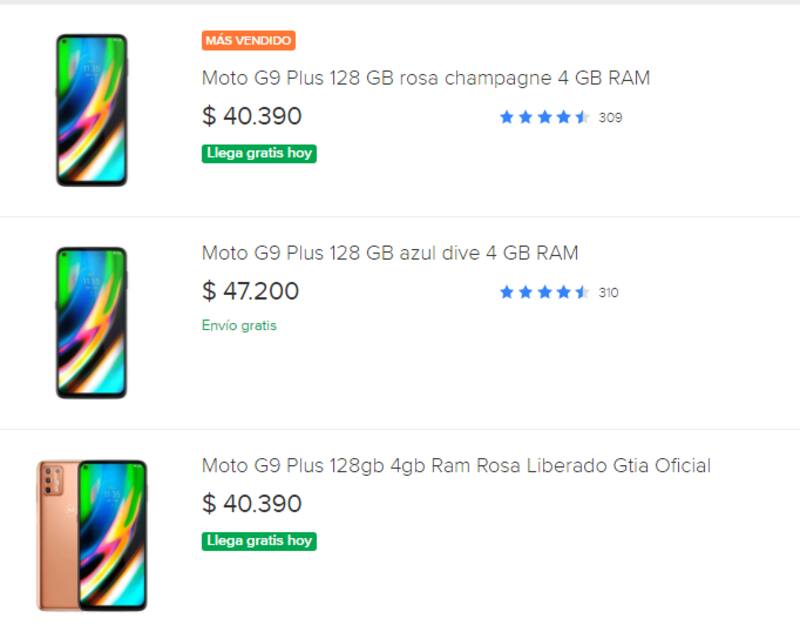The height and width of the screenshot is (632, 800).
Task: Click Rosa Liberado listing's $ 40.390 price
Action: tap(251, 503)
